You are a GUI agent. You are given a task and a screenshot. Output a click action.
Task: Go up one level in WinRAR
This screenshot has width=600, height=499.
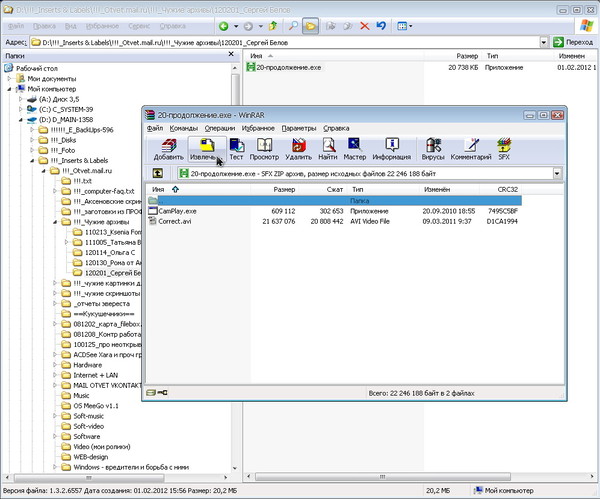tap(157, 173)
